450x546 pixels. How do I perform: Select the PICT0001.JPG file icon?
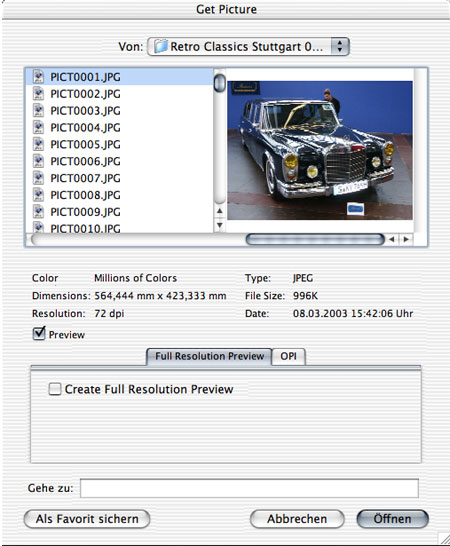point(38,77)
